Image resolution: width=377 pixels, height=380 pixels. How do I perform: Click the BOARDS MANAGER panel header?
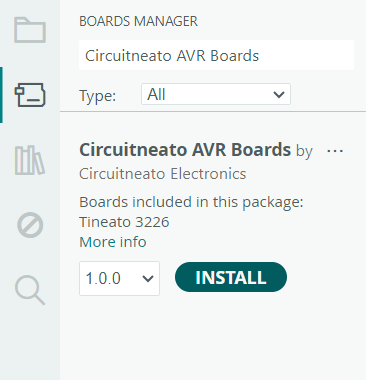138,21
